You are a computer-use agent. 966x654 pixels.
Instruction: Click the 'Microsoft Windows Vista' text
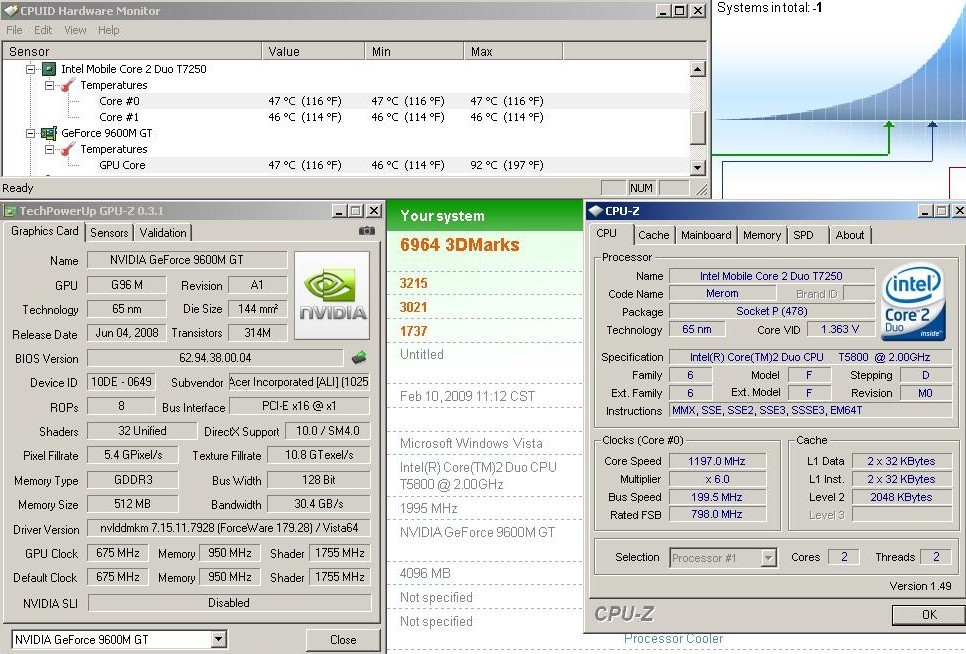pyautogui.click(x=471, y=443)
